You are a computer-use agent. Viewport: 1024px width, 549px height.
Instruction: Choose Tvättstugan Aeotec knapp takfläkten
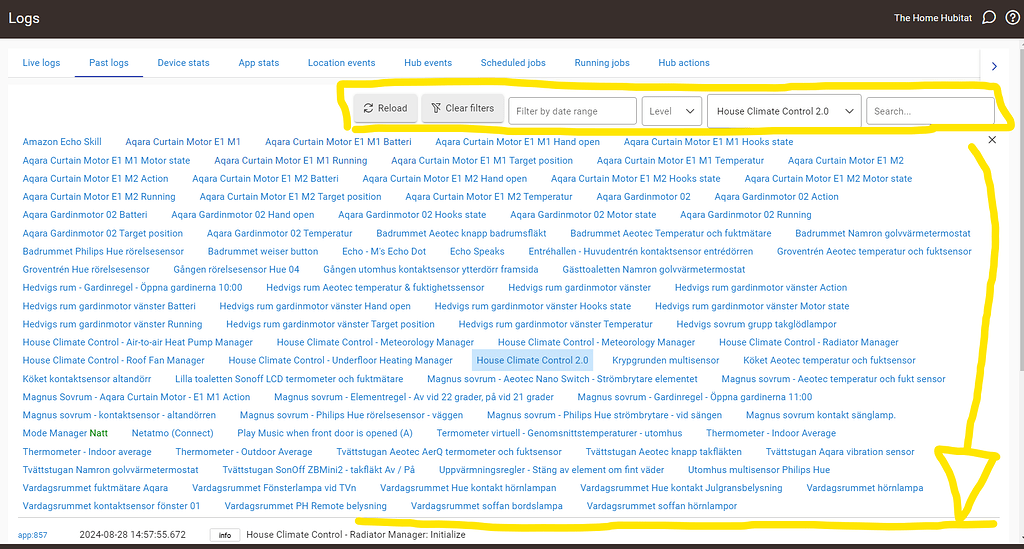click(x=664, y=452)
